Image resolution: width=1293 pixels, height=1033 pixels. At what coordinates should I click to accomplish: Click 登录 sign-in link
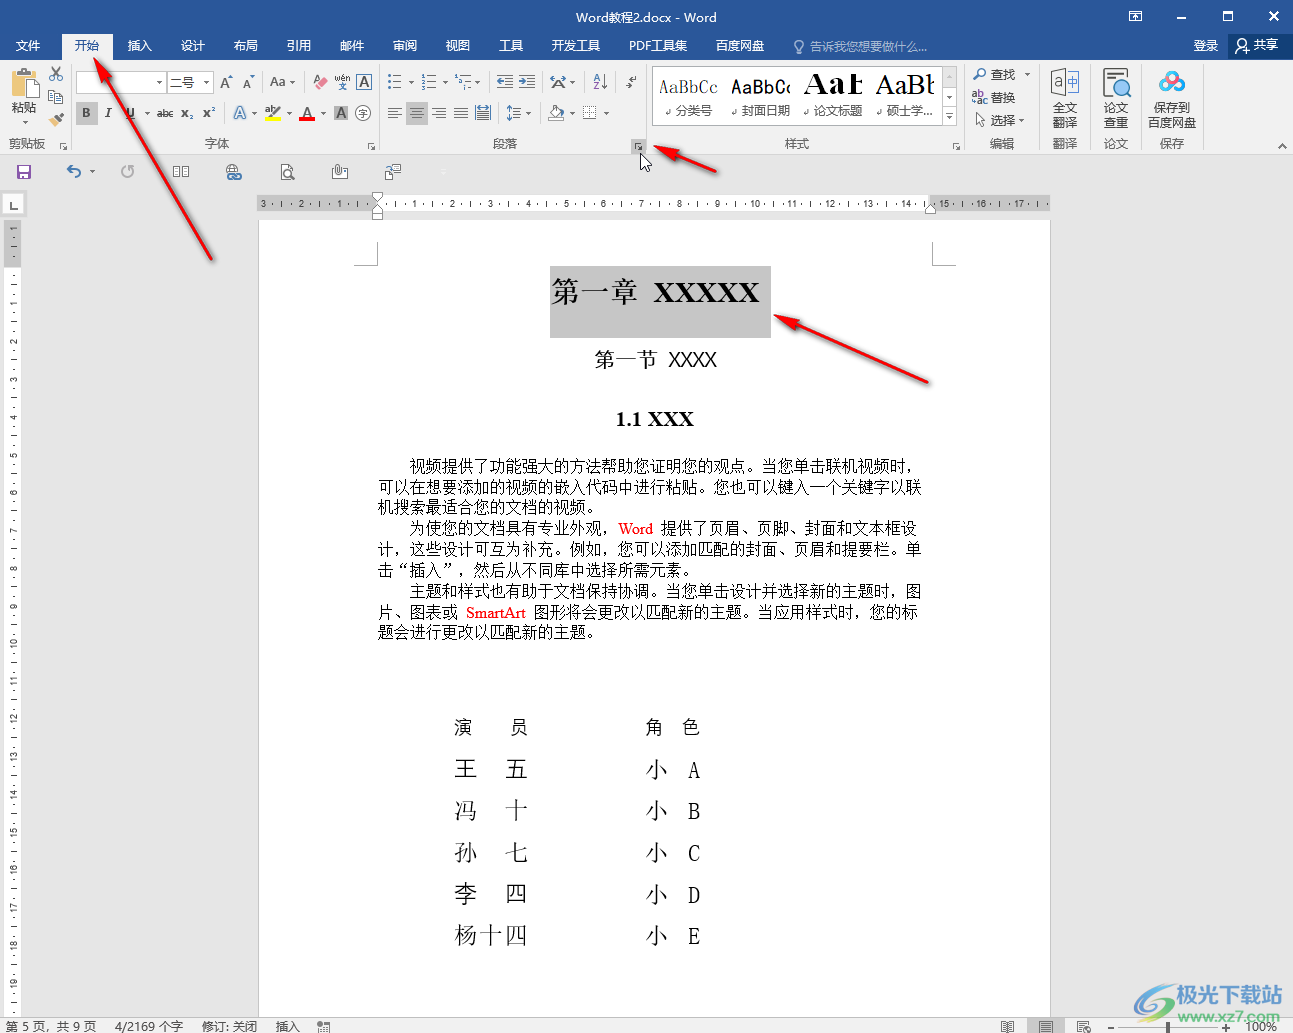tap(1206, 46)
